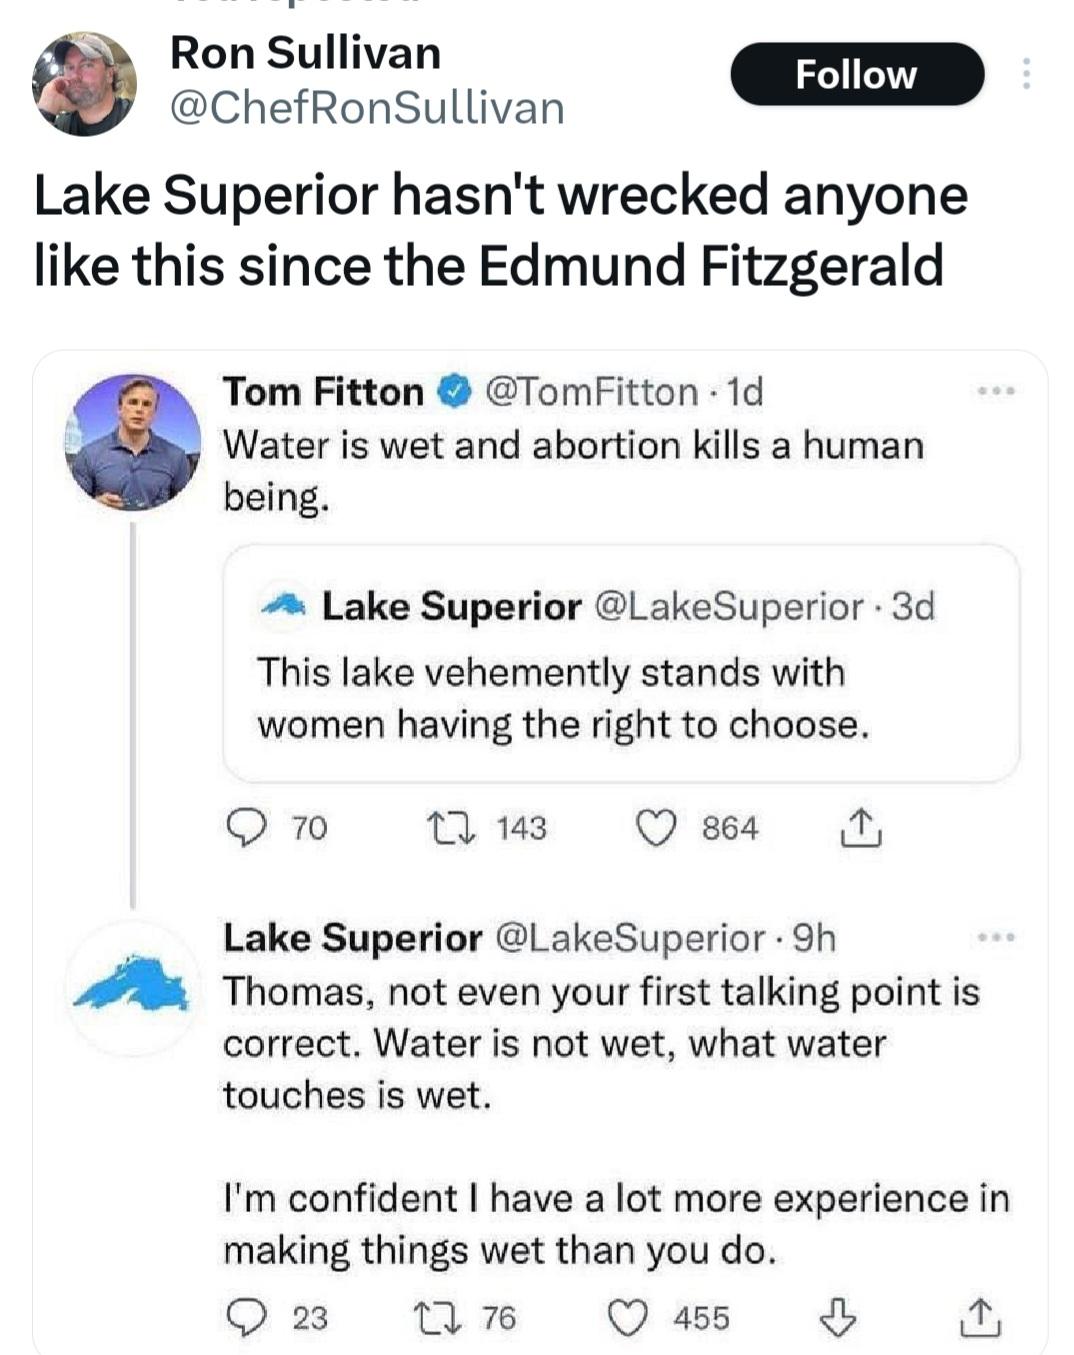Like Lake Superior's reply with 455 likes
This screenshot has height=1355, width=1074.
(628, 1317)
